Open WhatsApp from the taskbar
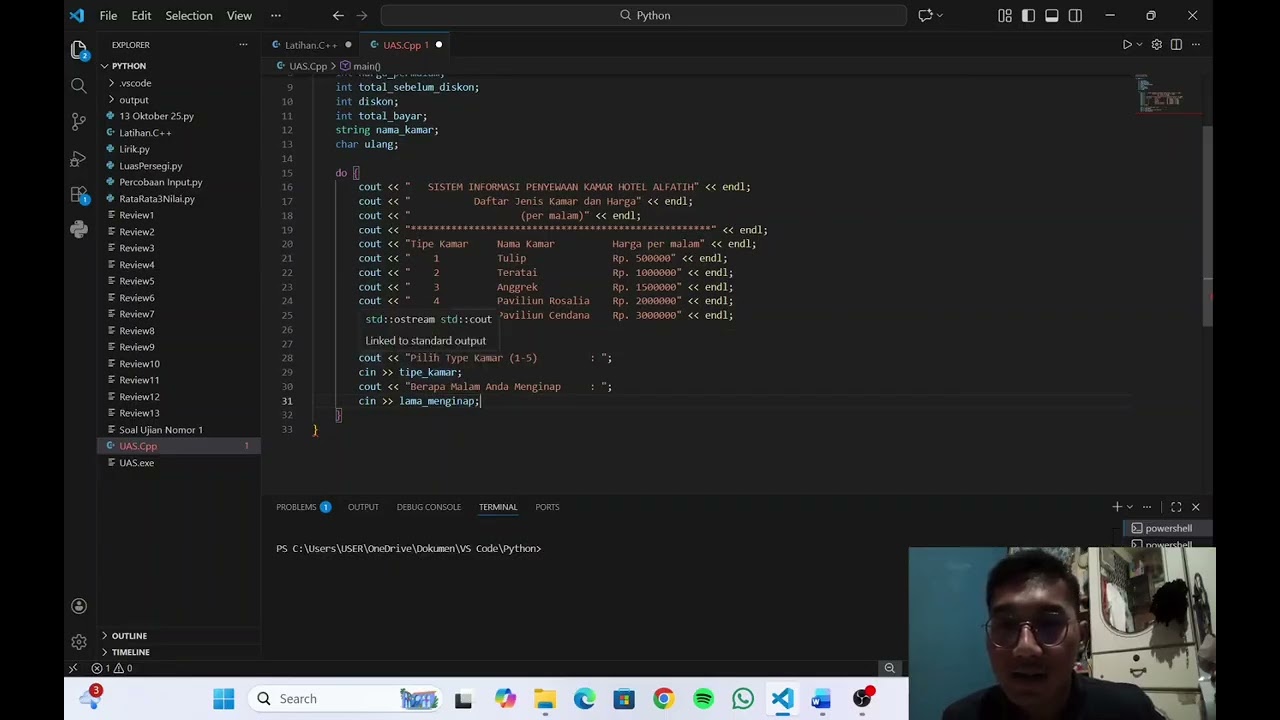 coord(742,699)
